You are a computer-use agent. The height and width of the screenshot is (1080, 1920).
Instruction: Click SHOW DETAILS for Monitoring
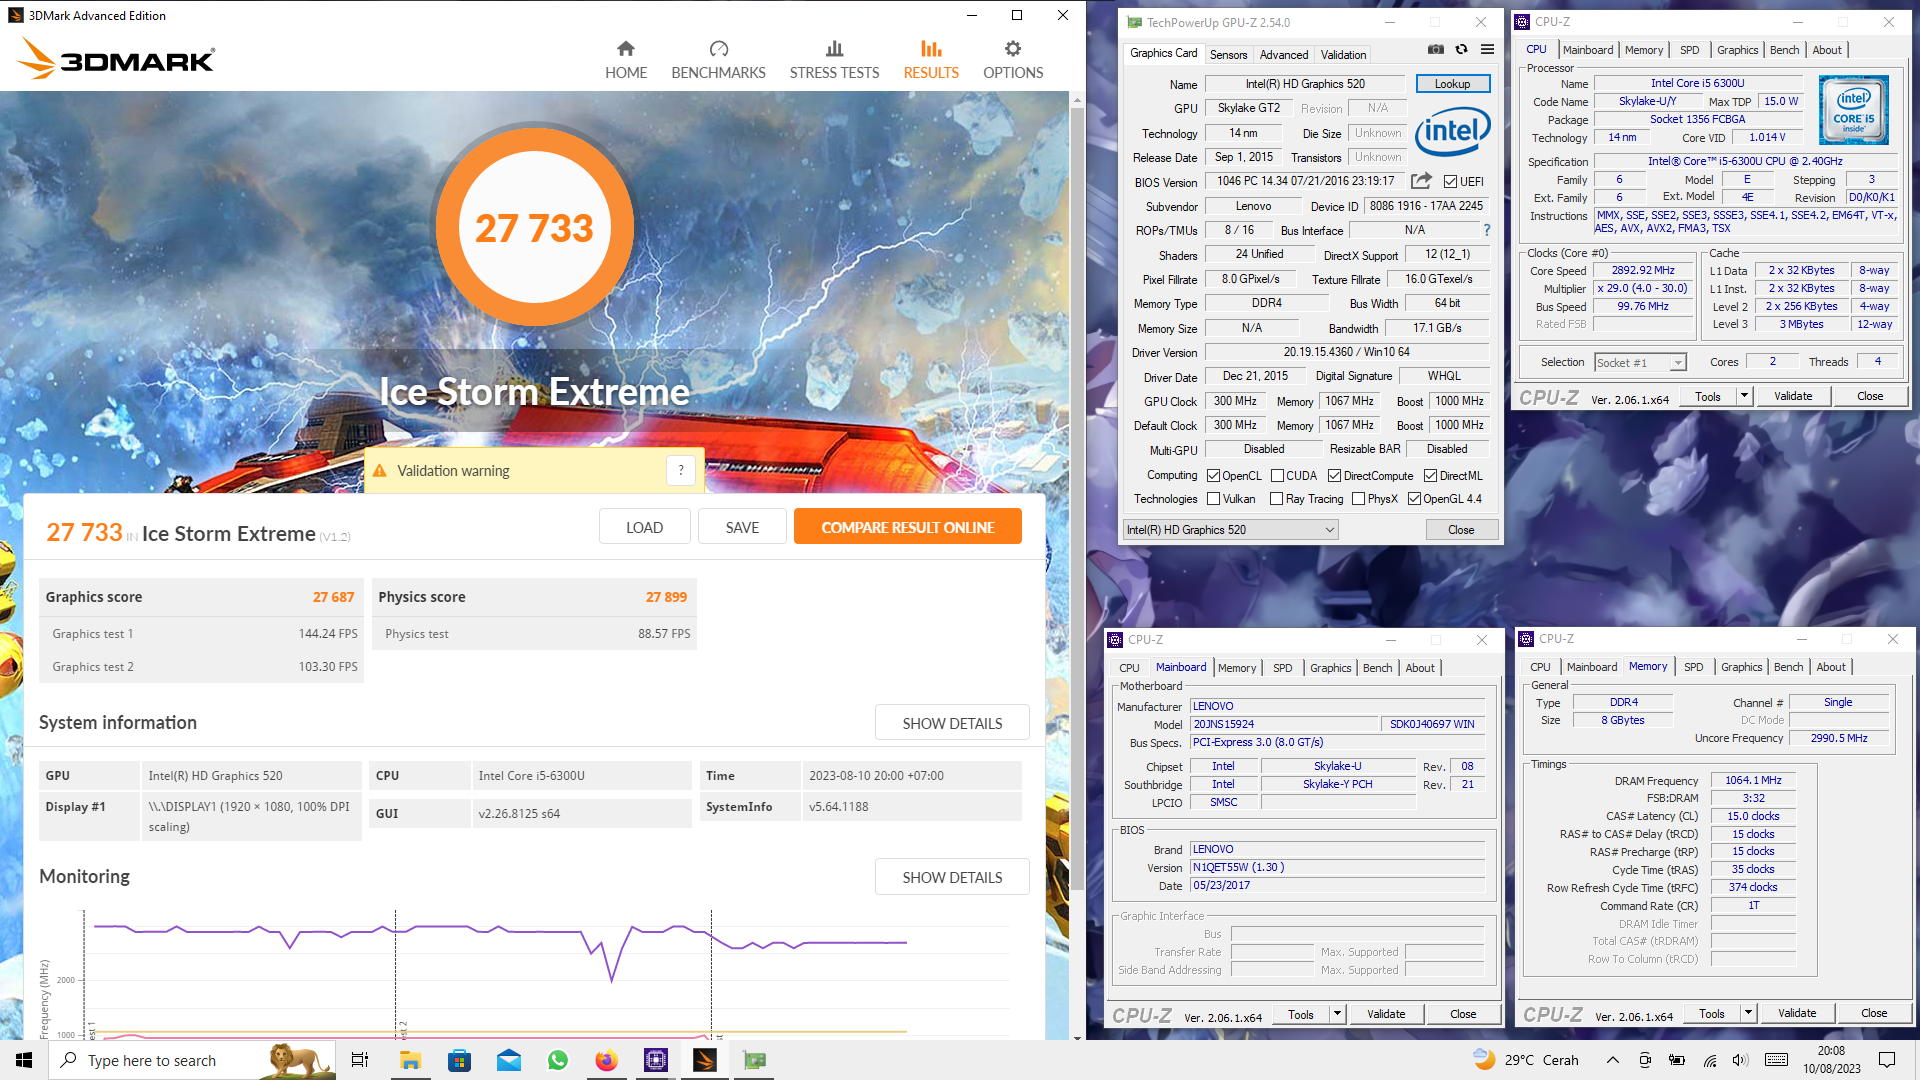(952, 877)
